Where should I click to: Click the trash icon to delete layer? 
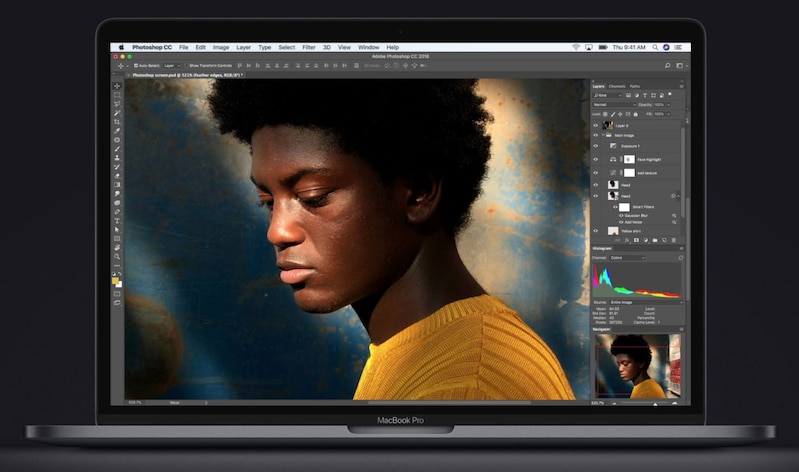pyautogui.click(x=674, y=240)
